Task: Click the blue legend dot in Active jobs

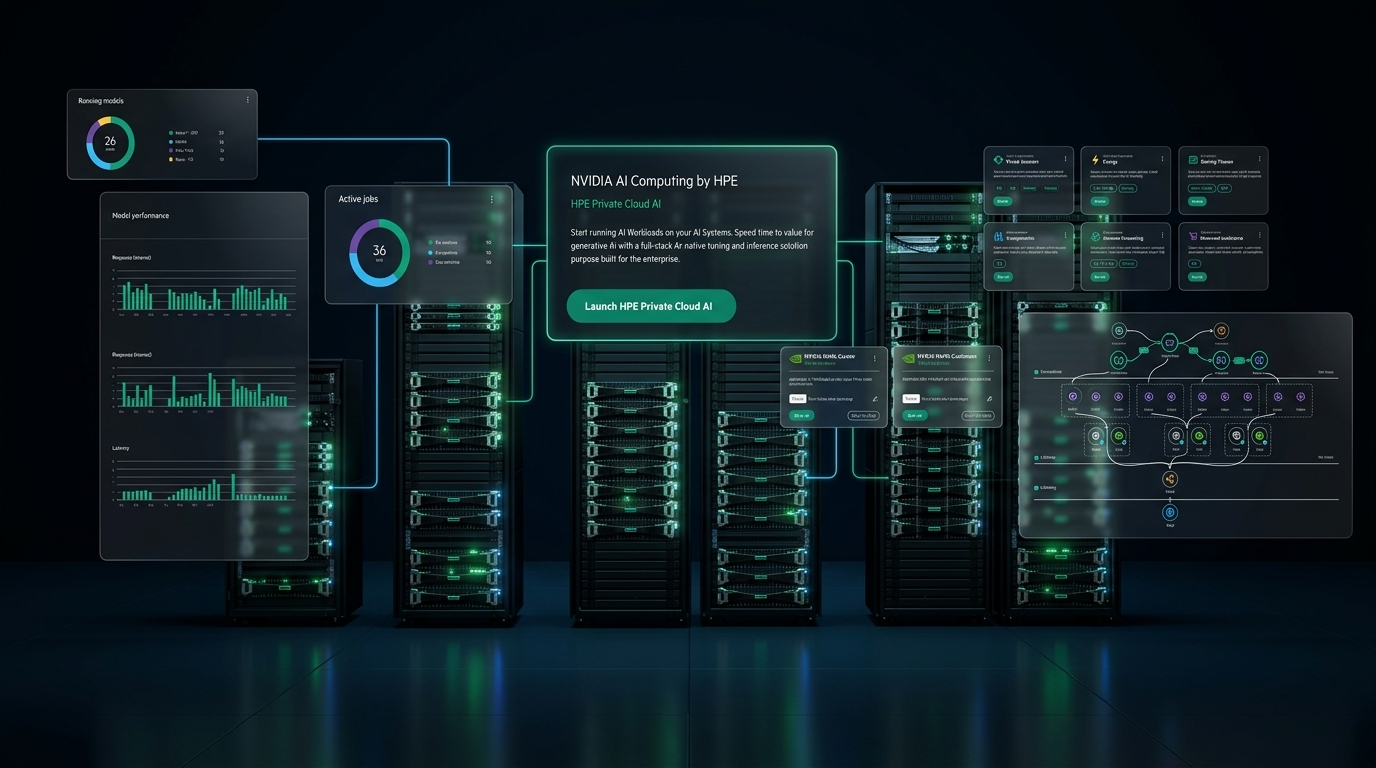Action: 430,252
